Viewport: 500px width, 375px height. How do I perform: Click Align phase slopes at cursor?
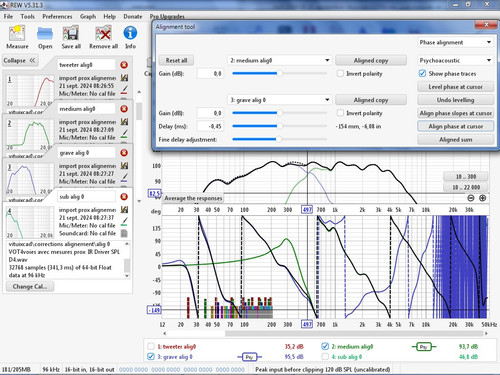coord(455,113)
